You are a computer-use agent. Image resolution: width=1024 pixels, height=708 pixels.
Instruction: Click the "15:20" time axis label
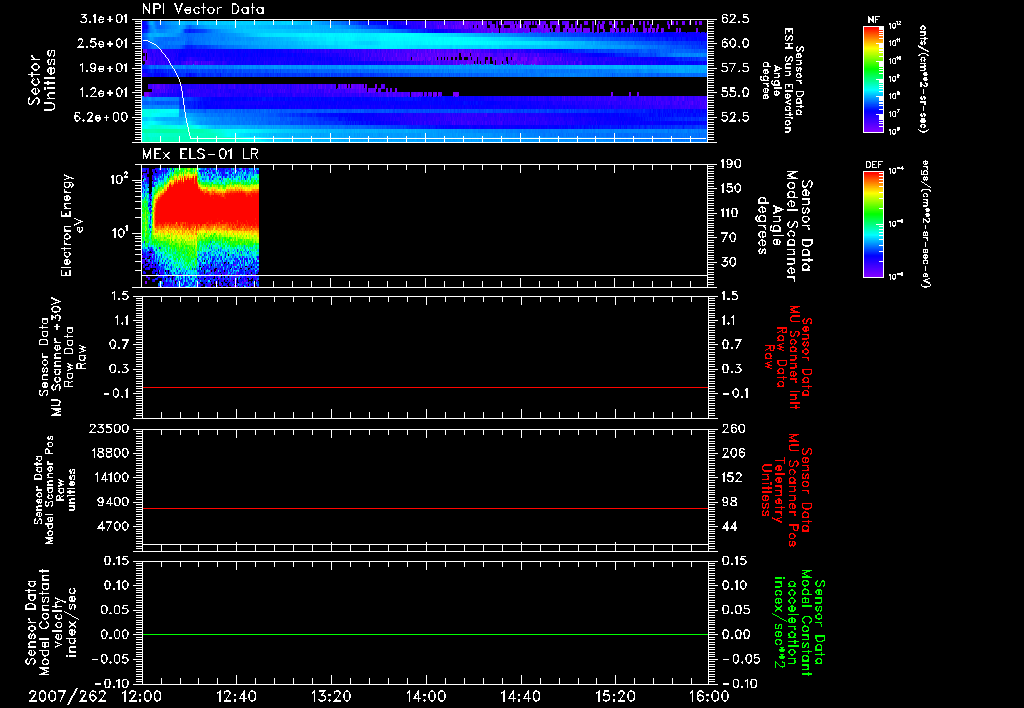[615, 696]
